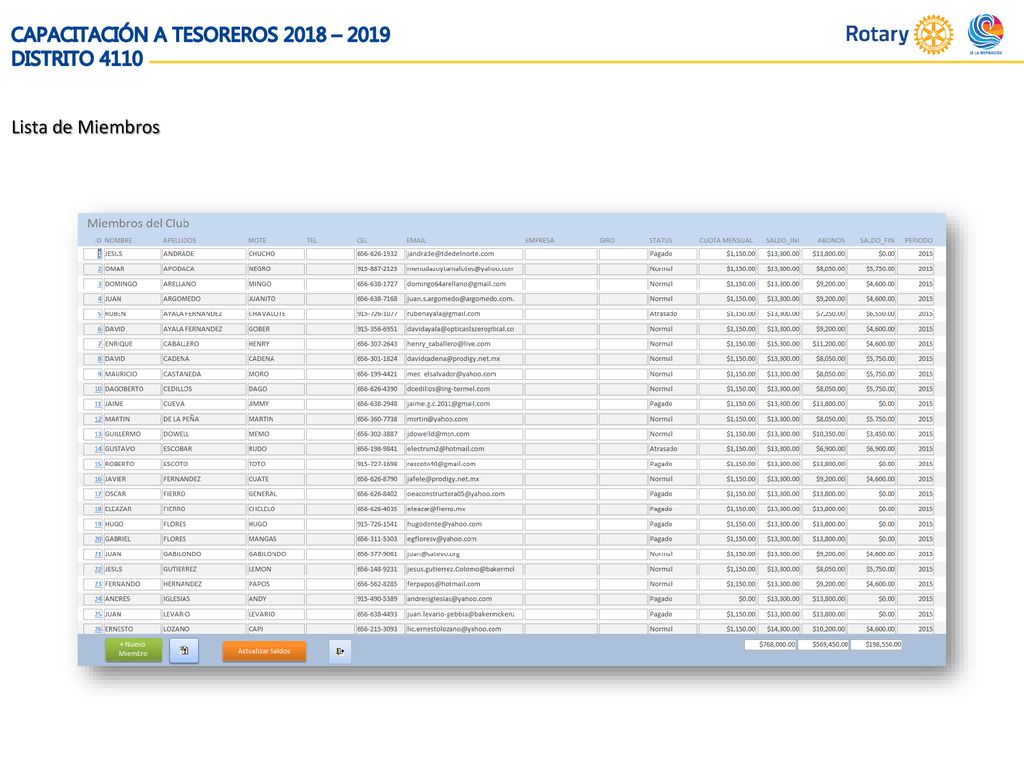
Task: Open member ID link 2 for OMAR
Action: [99, 269]
